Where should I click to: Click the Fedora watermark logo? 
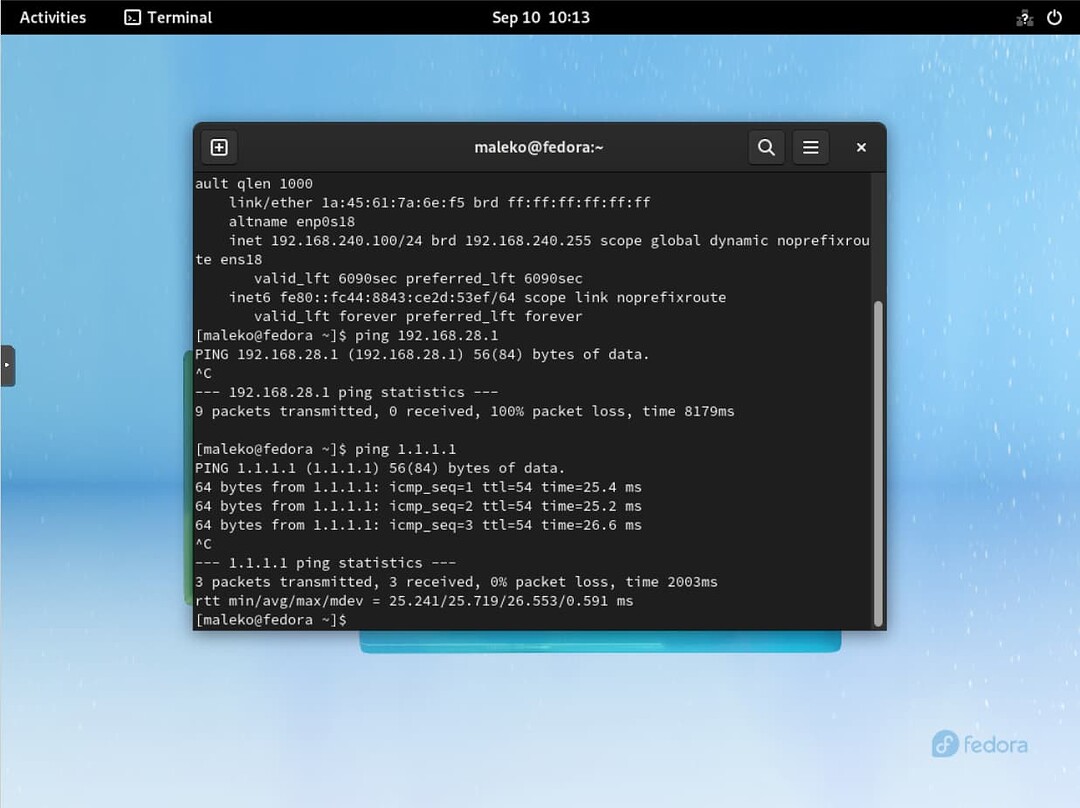pyautogui.click(x=978, y=744)
